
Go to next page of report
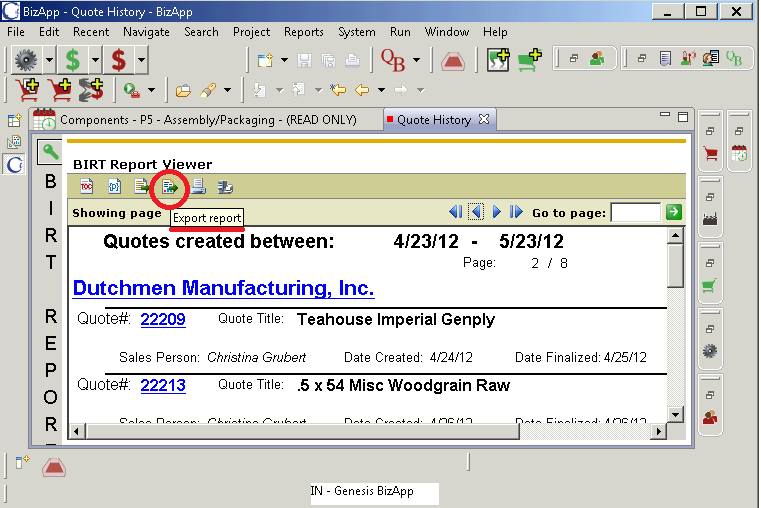click(x=496, y=212)
